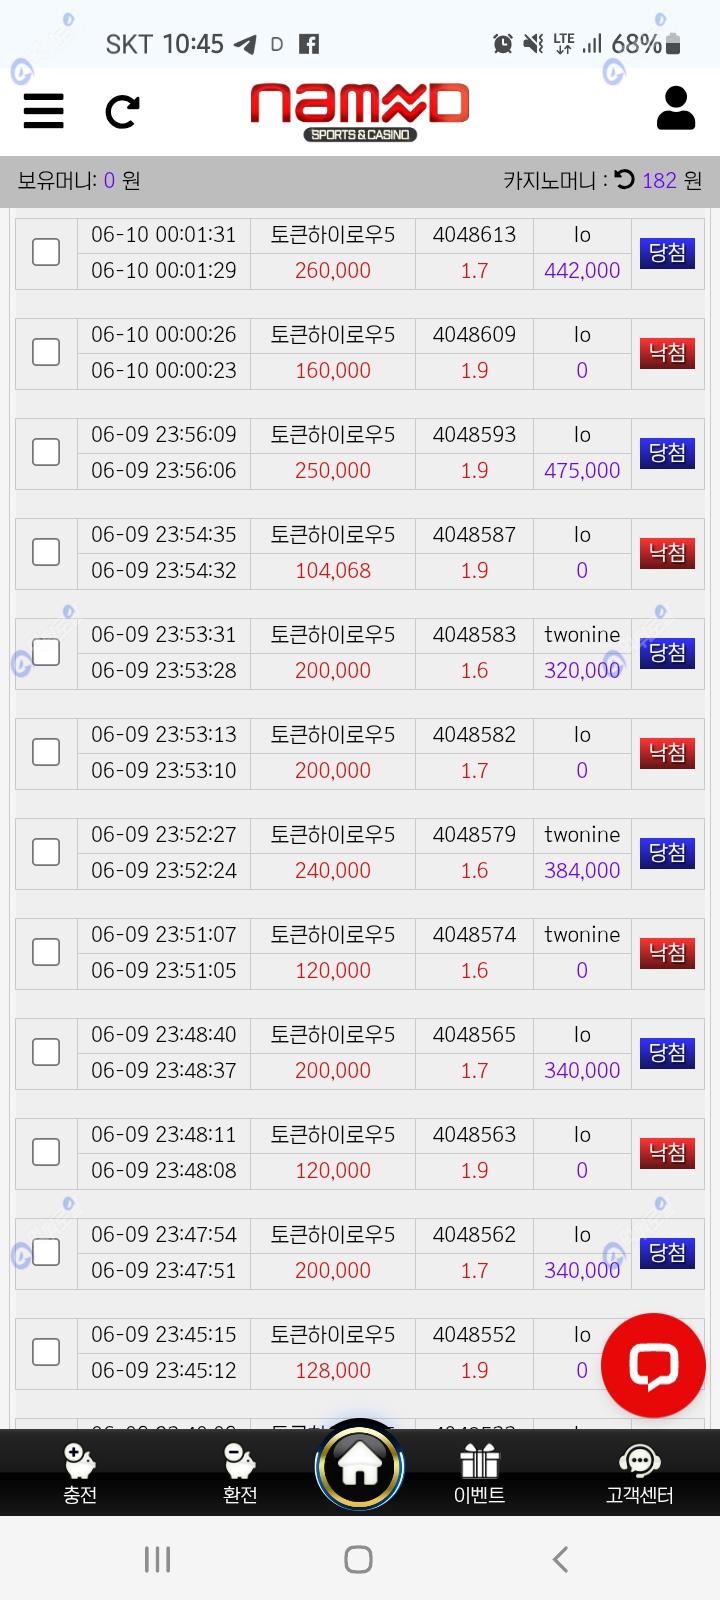
Task: Open the red live chat bubble
Action: (x=653, y=1364)
